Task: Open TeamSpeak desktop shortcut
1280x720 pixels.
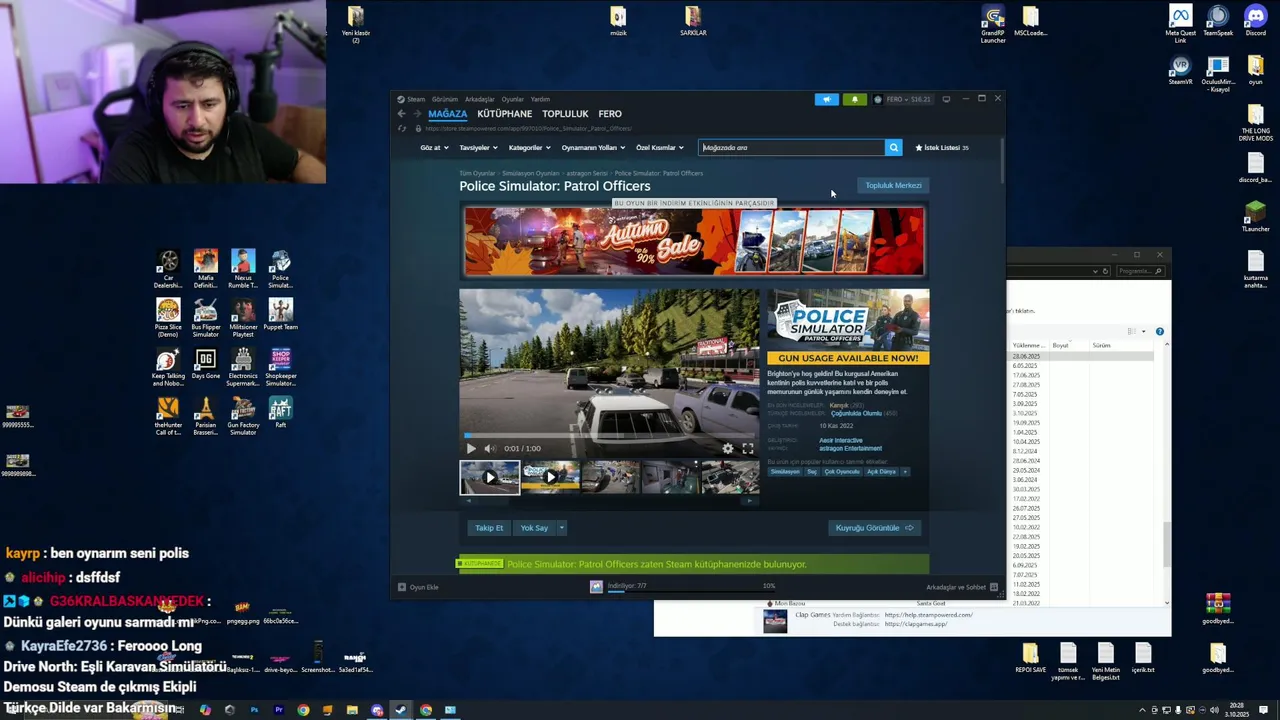Action: click(x=1218, y=22)
